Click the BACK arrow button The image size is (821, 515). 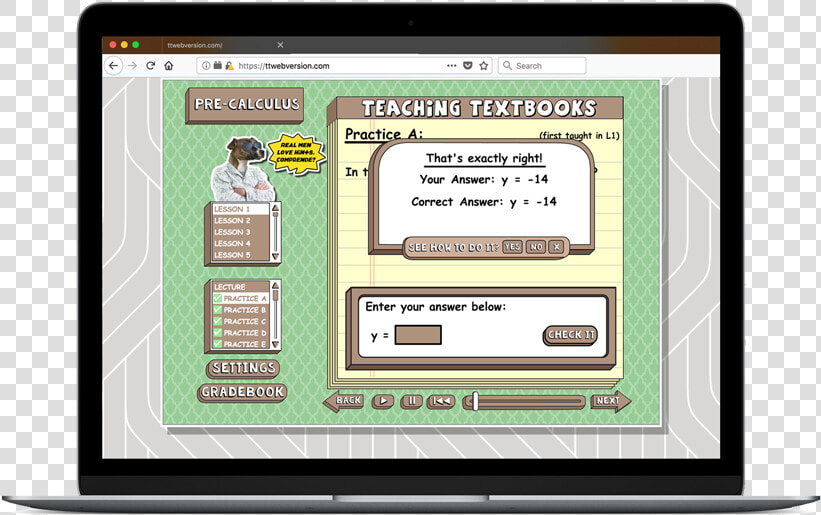pyautogui.click(x=344, y=401)
